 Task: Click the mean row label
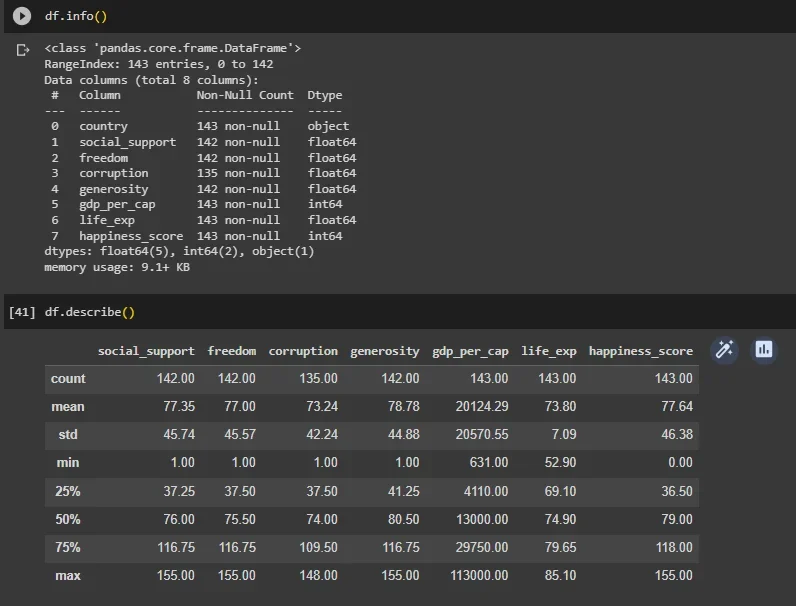tap(68, 407)
